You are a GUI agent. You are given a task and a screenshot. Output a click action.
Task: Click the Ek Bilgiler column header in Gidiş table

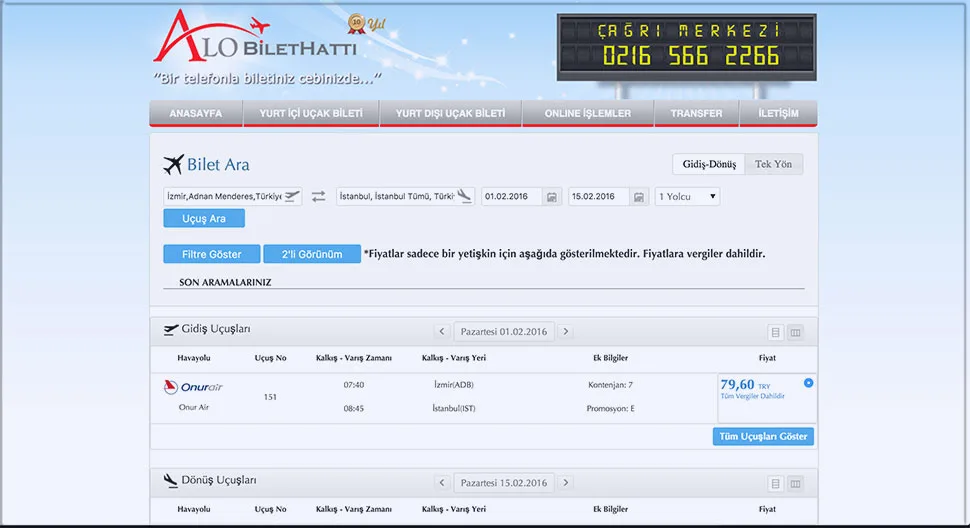click(x=611, y=358)
